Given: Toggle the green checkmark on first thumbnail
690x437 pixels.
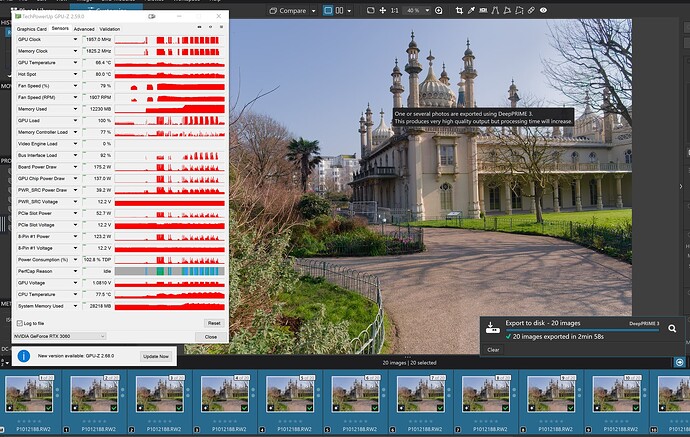Looking at the screenshot, I should click(x=51, y=407).
